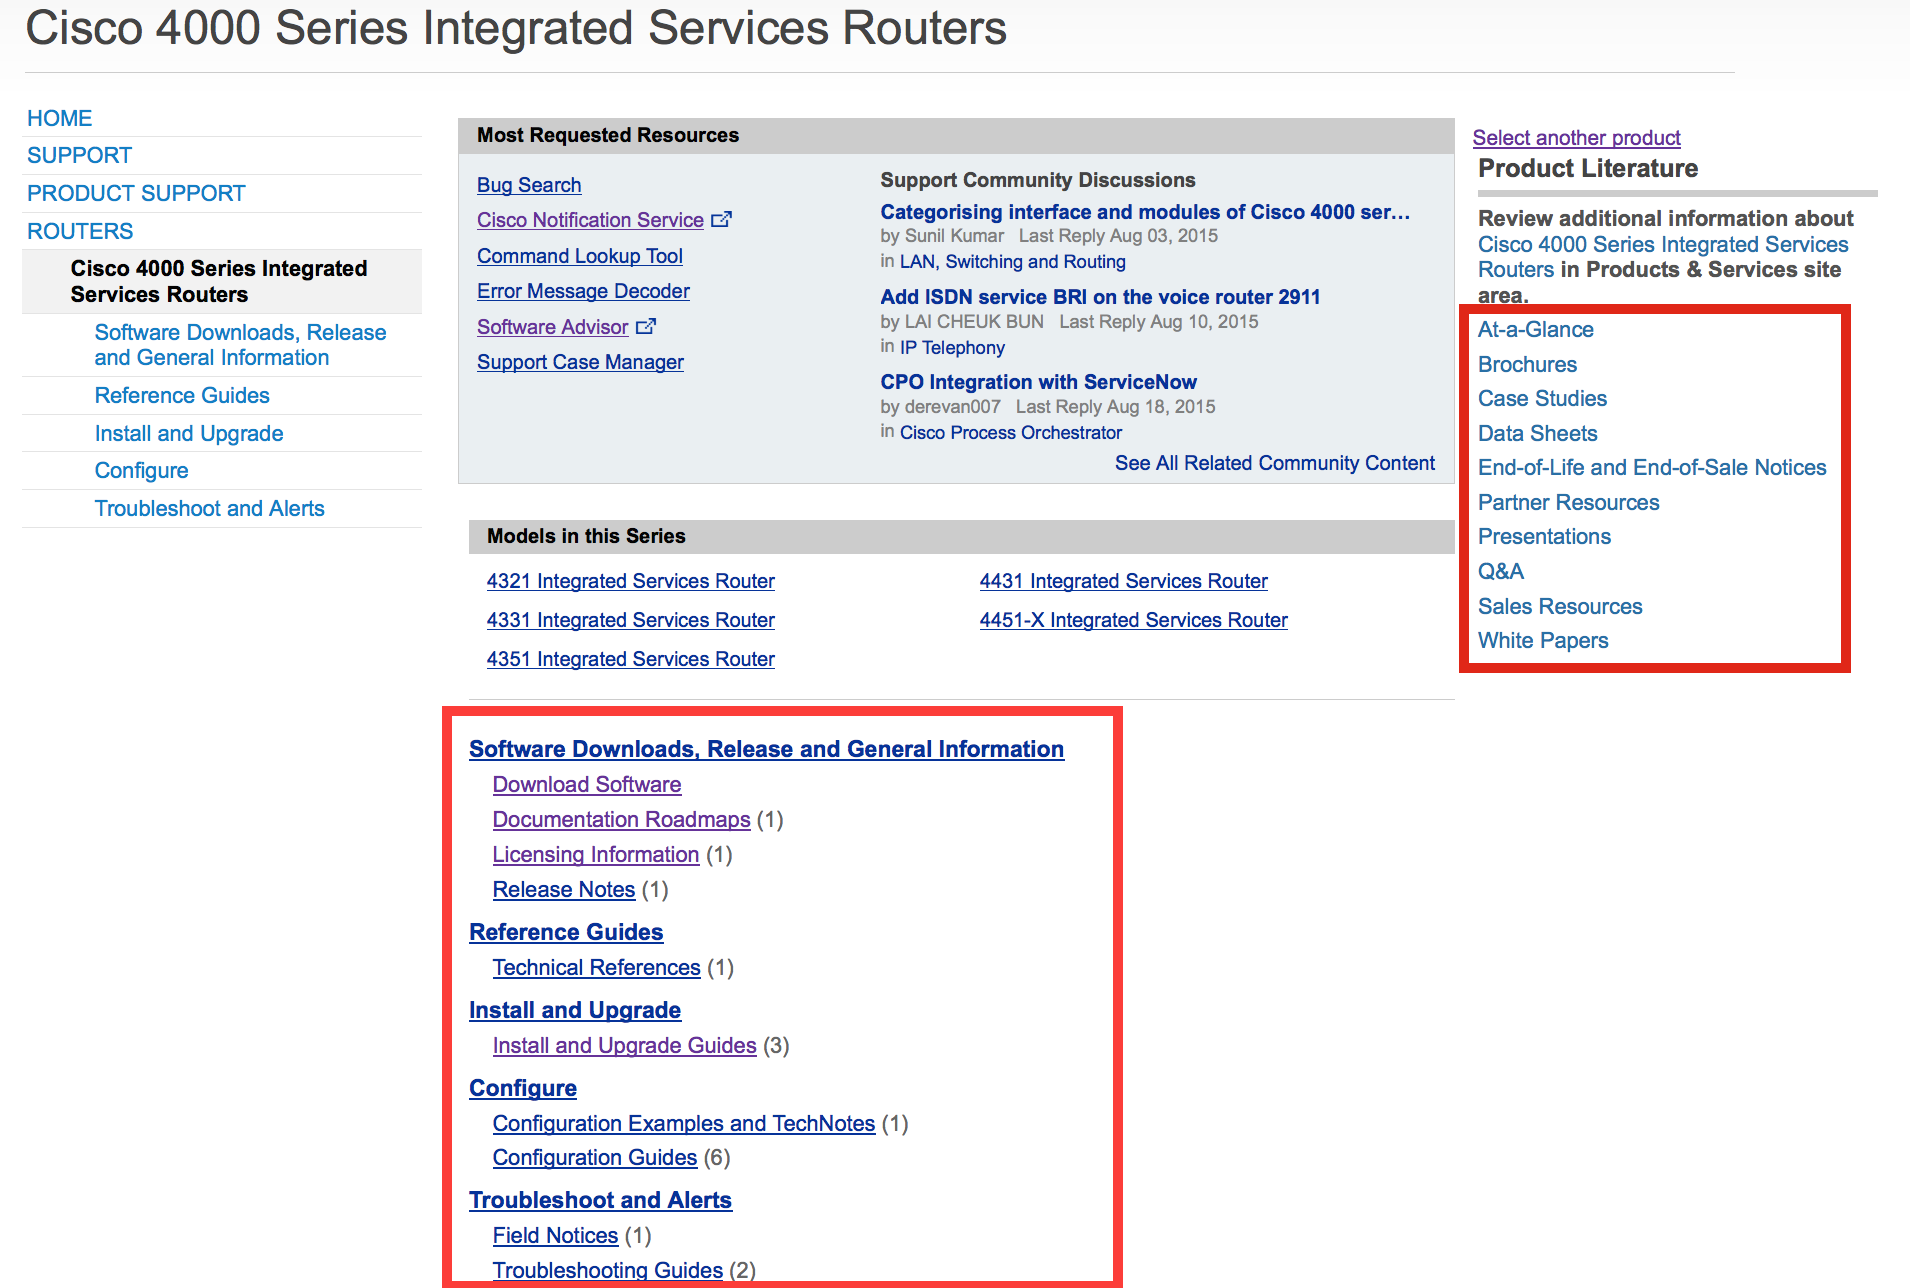Open Technical References link
Image resolution: width=1910 pixels, height=1288 pixels.
[x=596, y=968]
